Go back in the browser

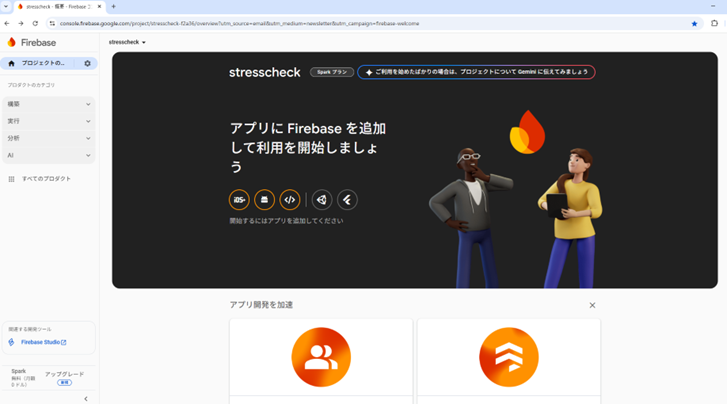click(7, 23)
